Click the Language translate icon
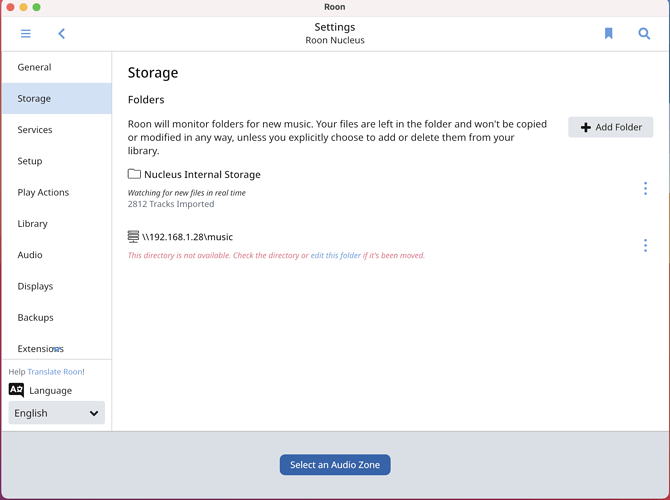This screenshot has width=670, height=500. (x=16, y=390)
